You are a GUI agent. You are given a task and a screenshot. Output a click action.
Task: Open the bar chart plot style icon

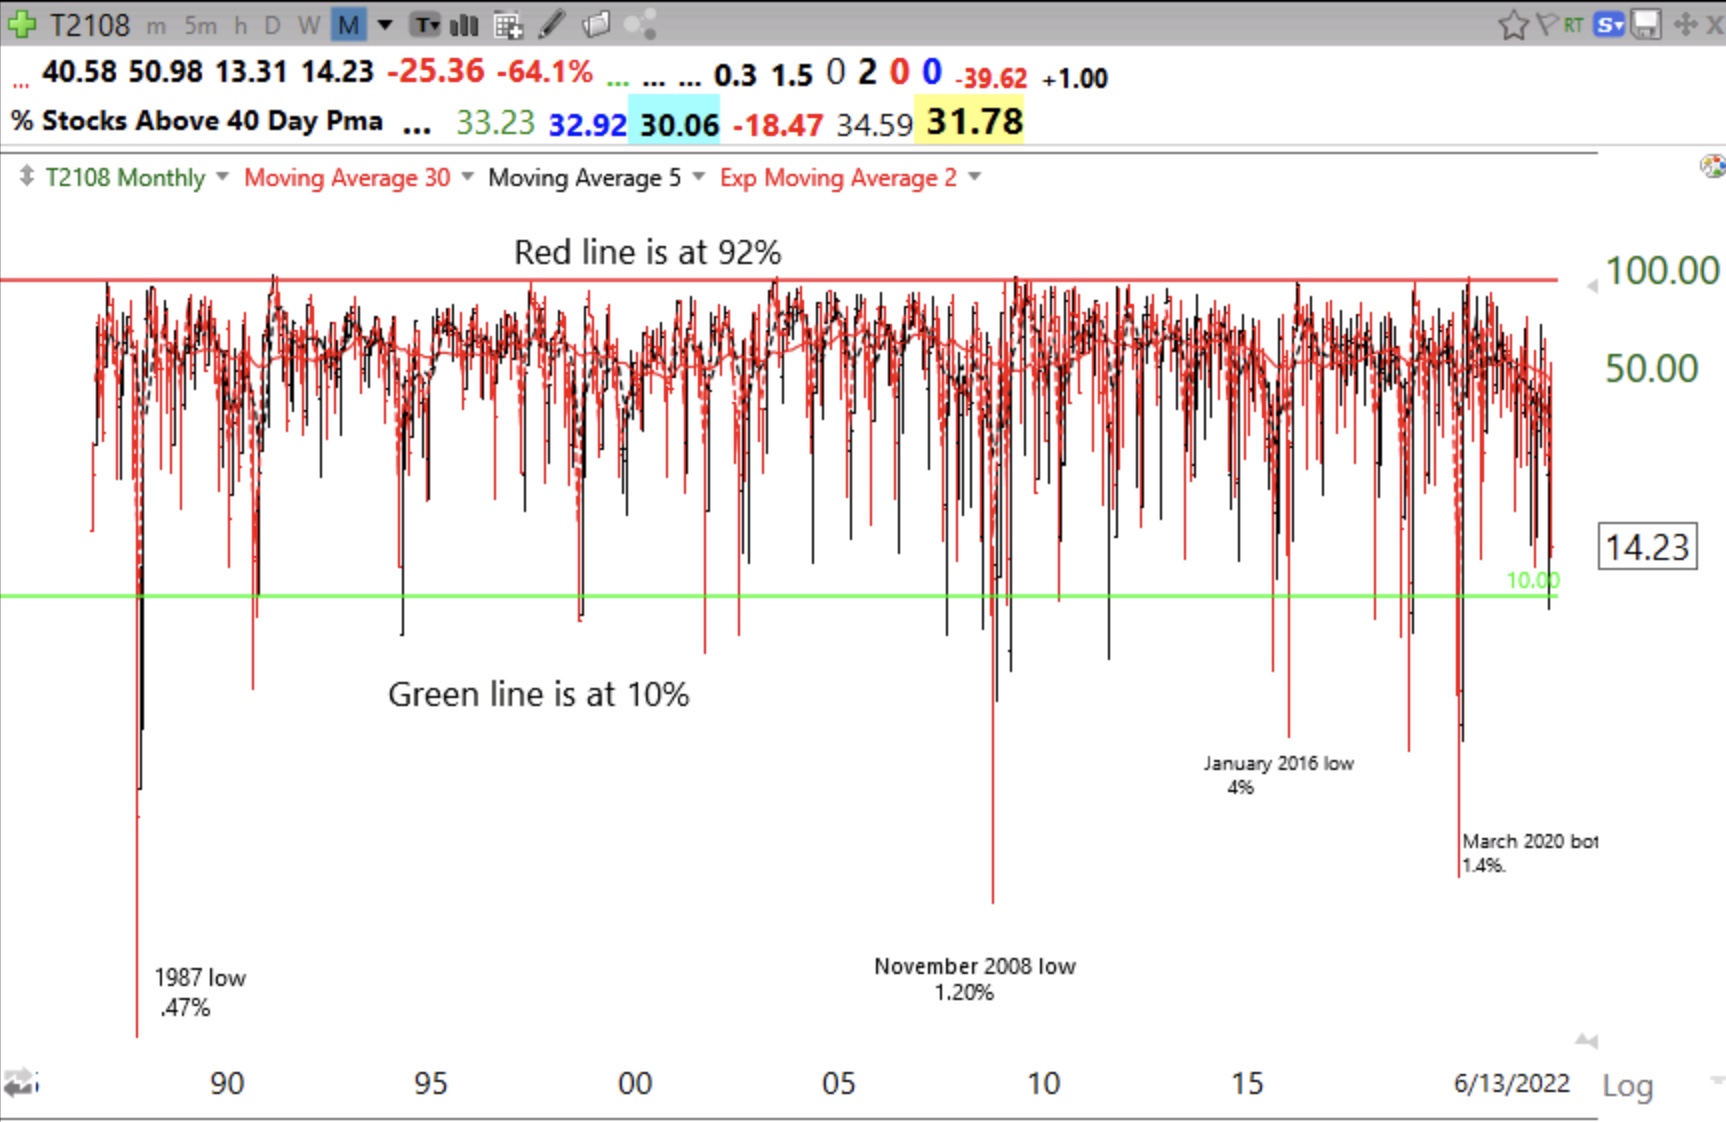pyautogui.click(x=464, y=25)
